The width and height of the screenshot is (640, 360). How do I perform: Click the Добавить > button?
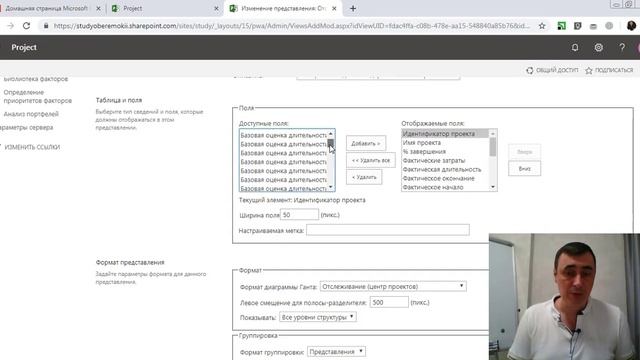coord(366,143)
